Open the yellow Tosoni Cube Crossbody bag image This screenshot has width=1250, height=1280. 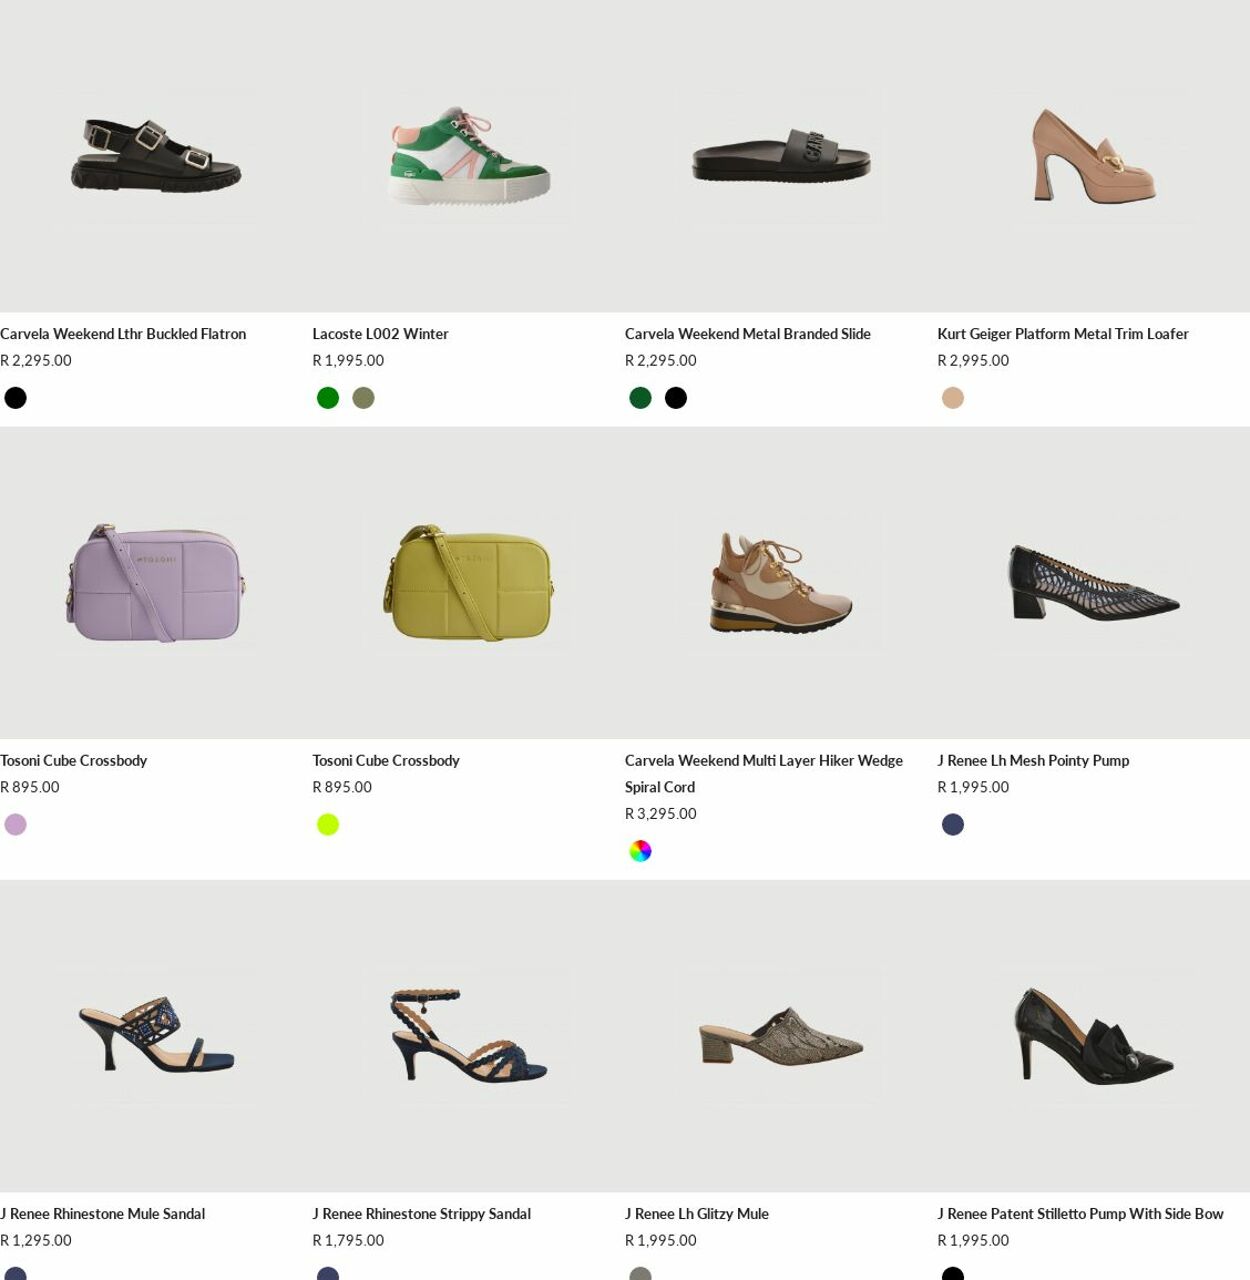tap(468, 583)
